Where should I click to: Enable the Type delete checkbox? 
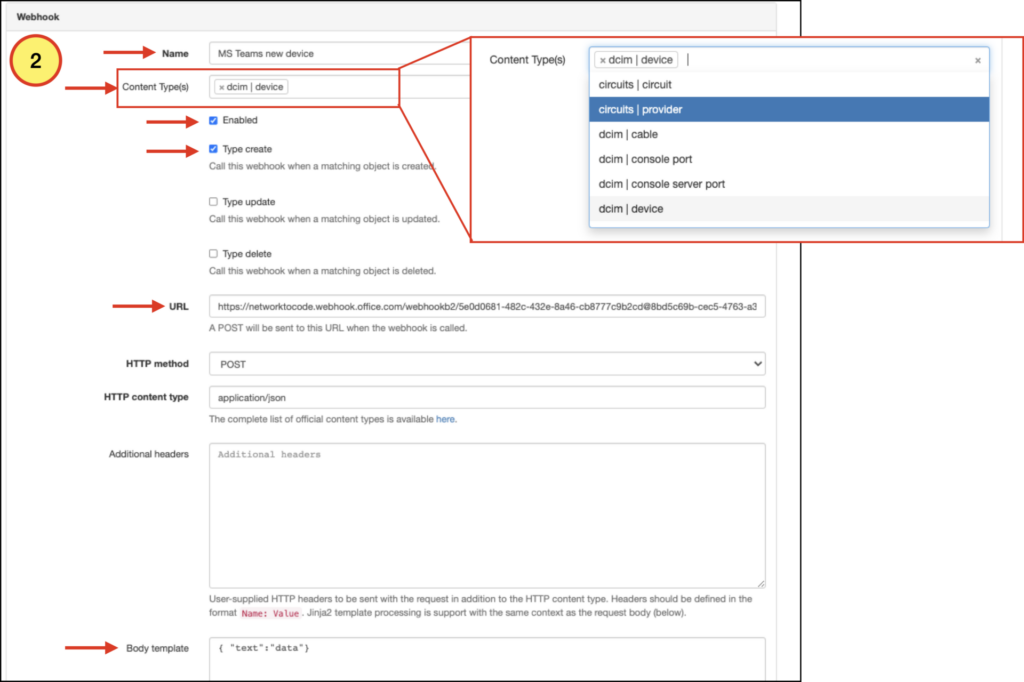[x=213, y=253]
